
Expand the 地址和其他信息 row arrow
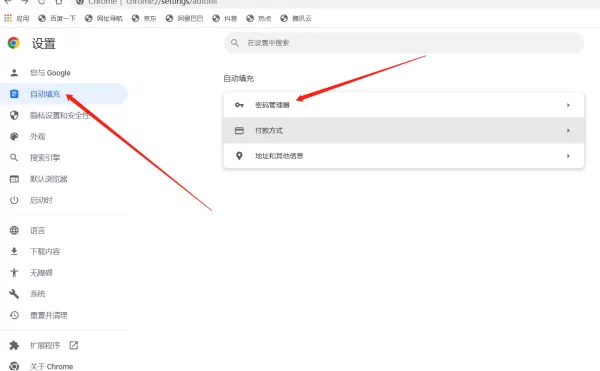click(x=568, y=156)
